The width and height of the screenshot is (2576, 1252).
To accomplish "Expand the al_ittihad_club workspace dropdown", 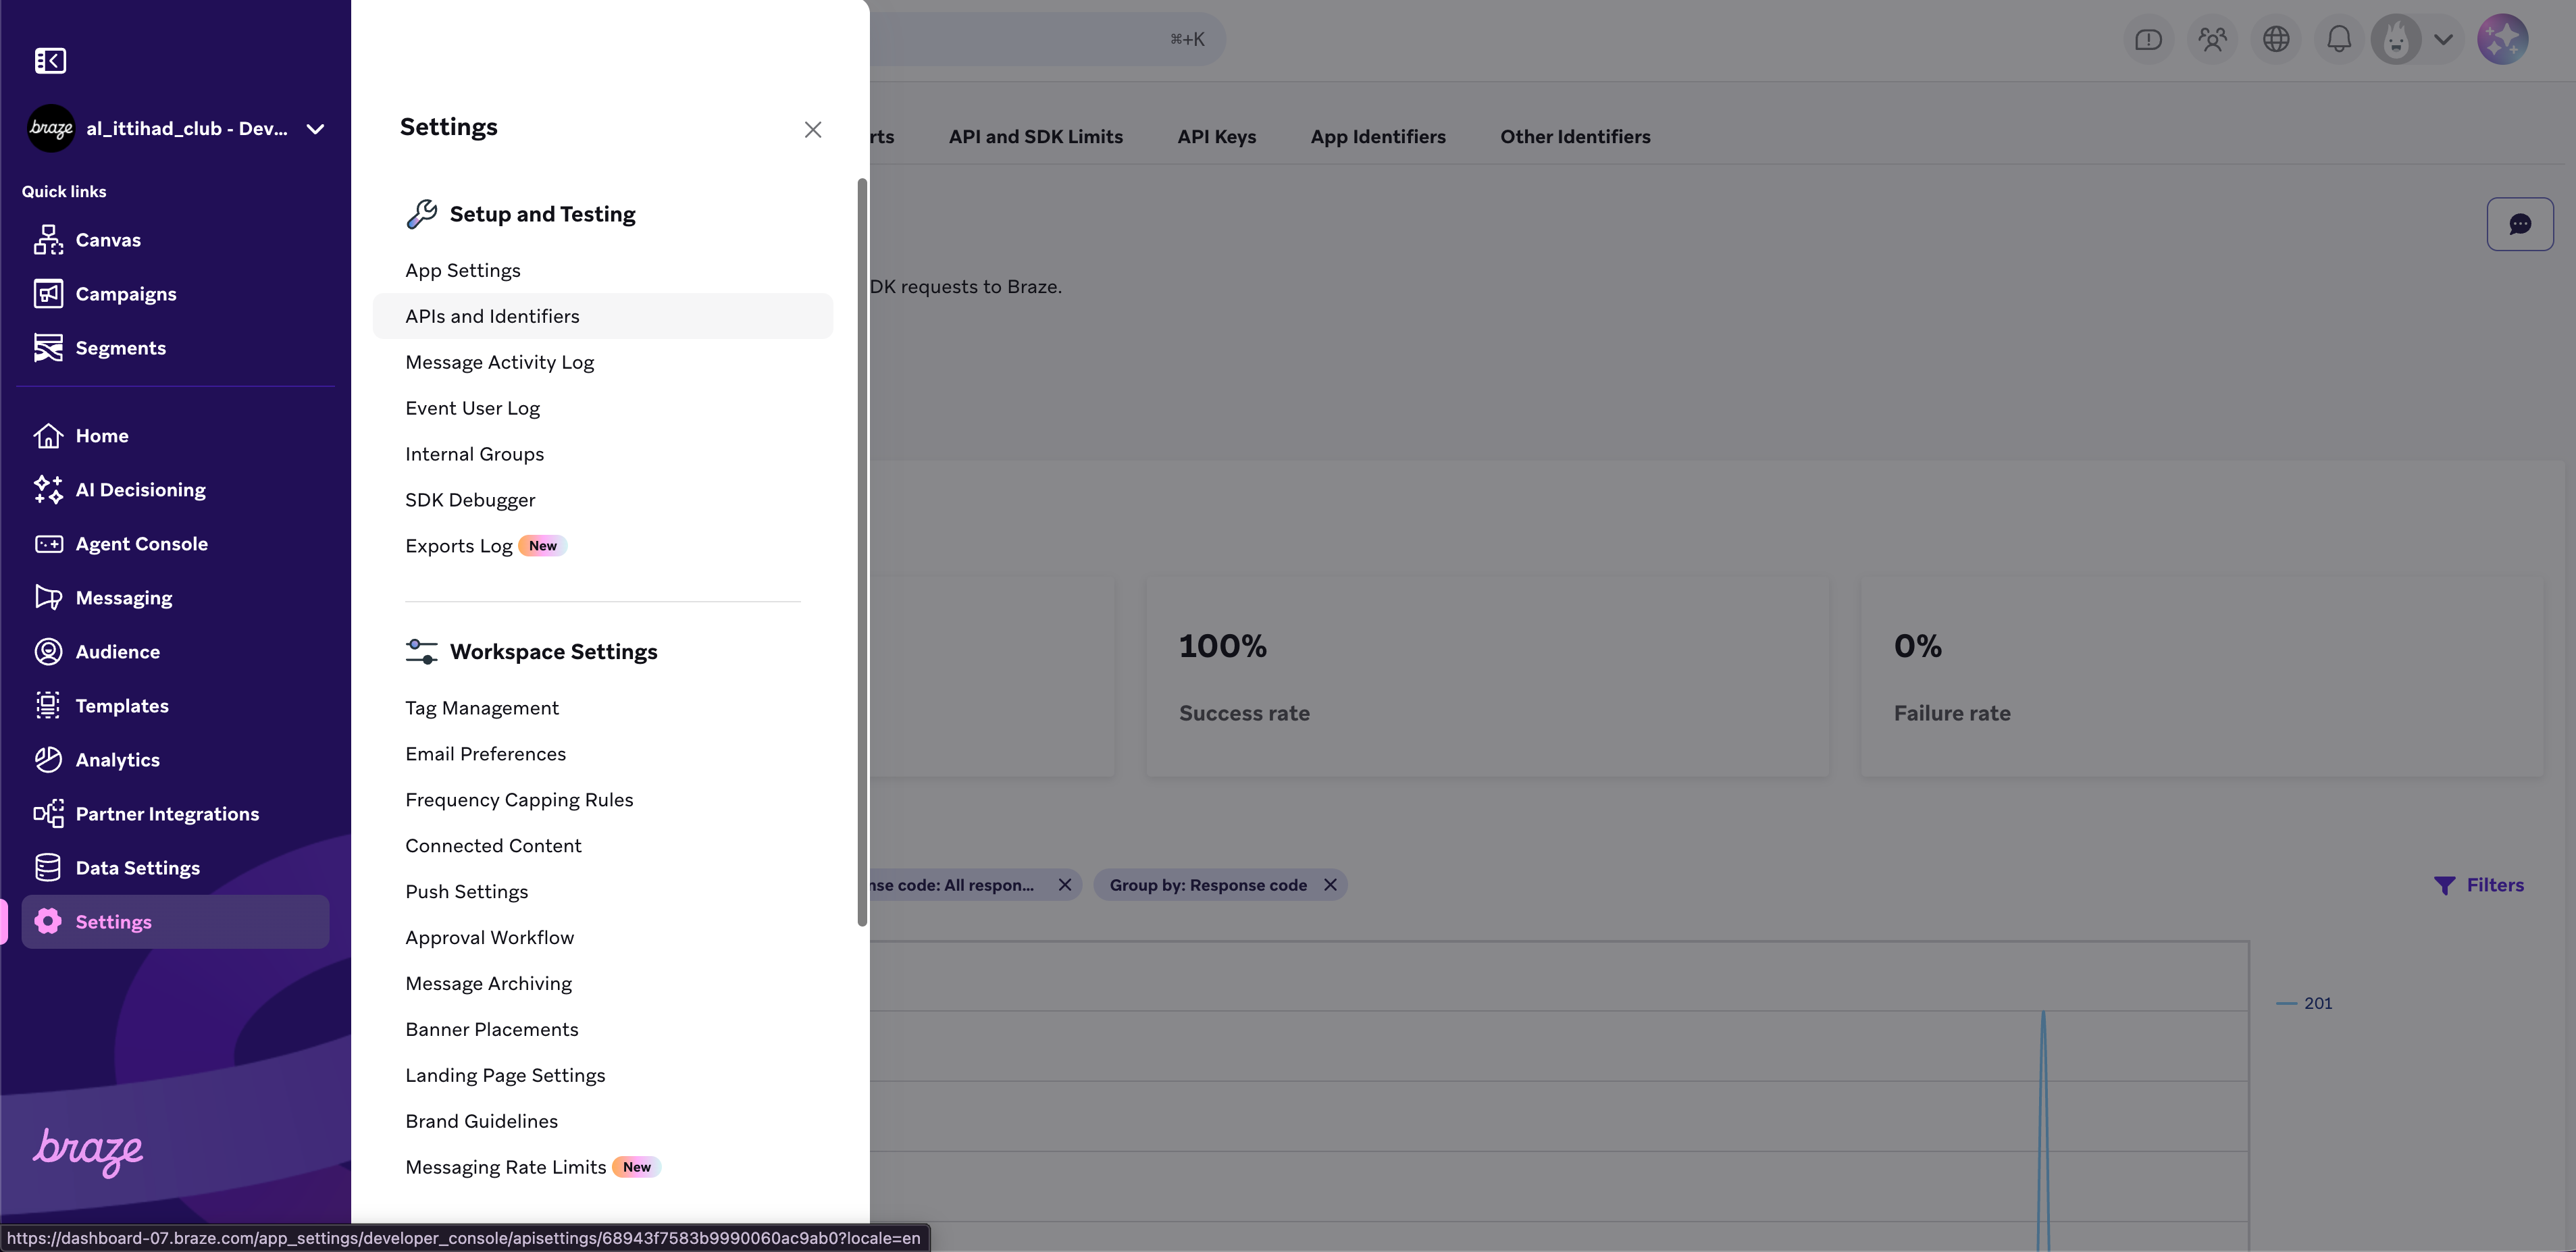I will (315, 129).
